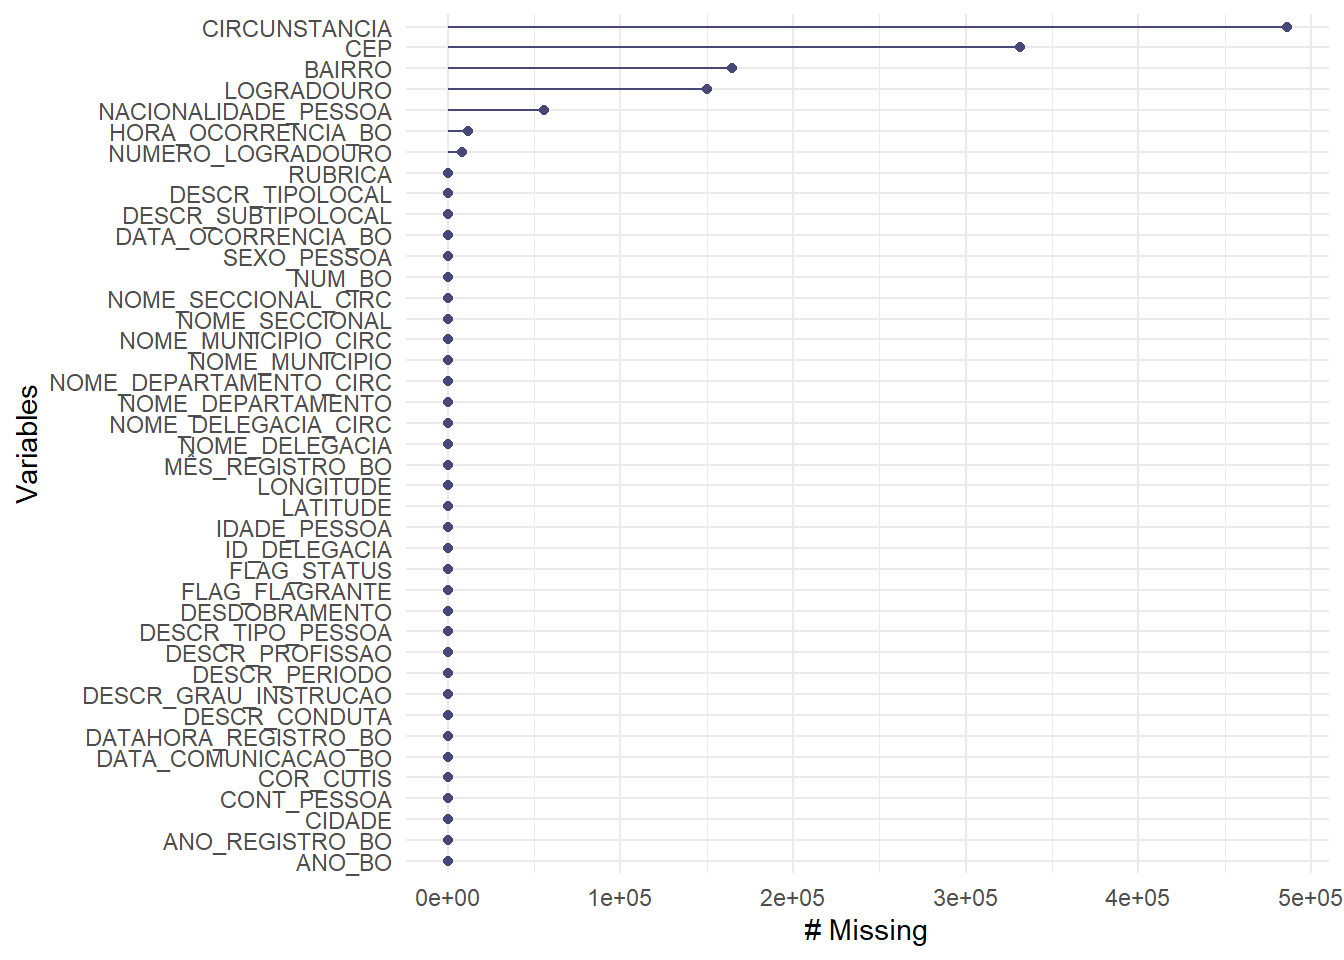This screenshot has width=1344, height=960.
Task: Click the DATA_COMUNICACAO_BO label
Action: click(x=244, y=759)
